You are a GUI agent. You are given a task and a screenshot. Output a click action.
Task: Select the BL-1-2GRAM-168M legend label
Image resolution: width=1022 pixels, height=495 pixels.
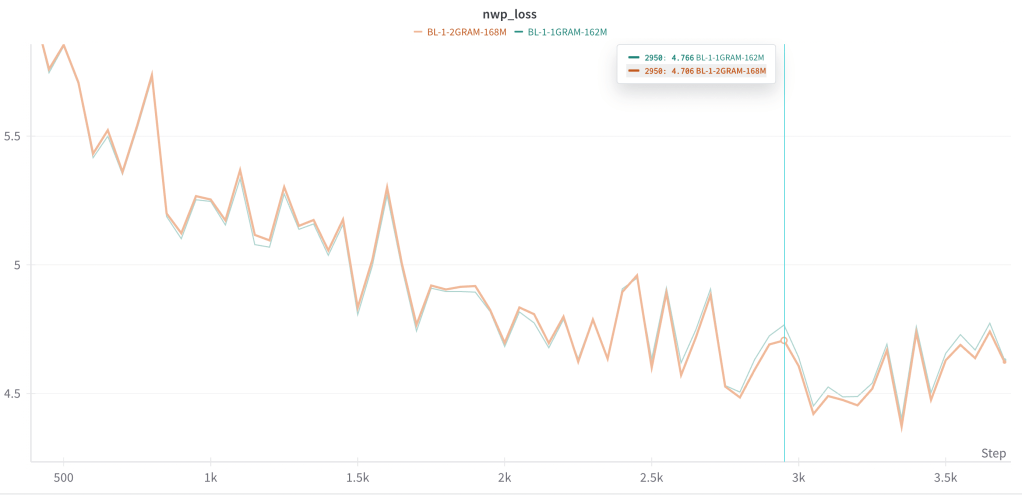click(x=466, y=32)
